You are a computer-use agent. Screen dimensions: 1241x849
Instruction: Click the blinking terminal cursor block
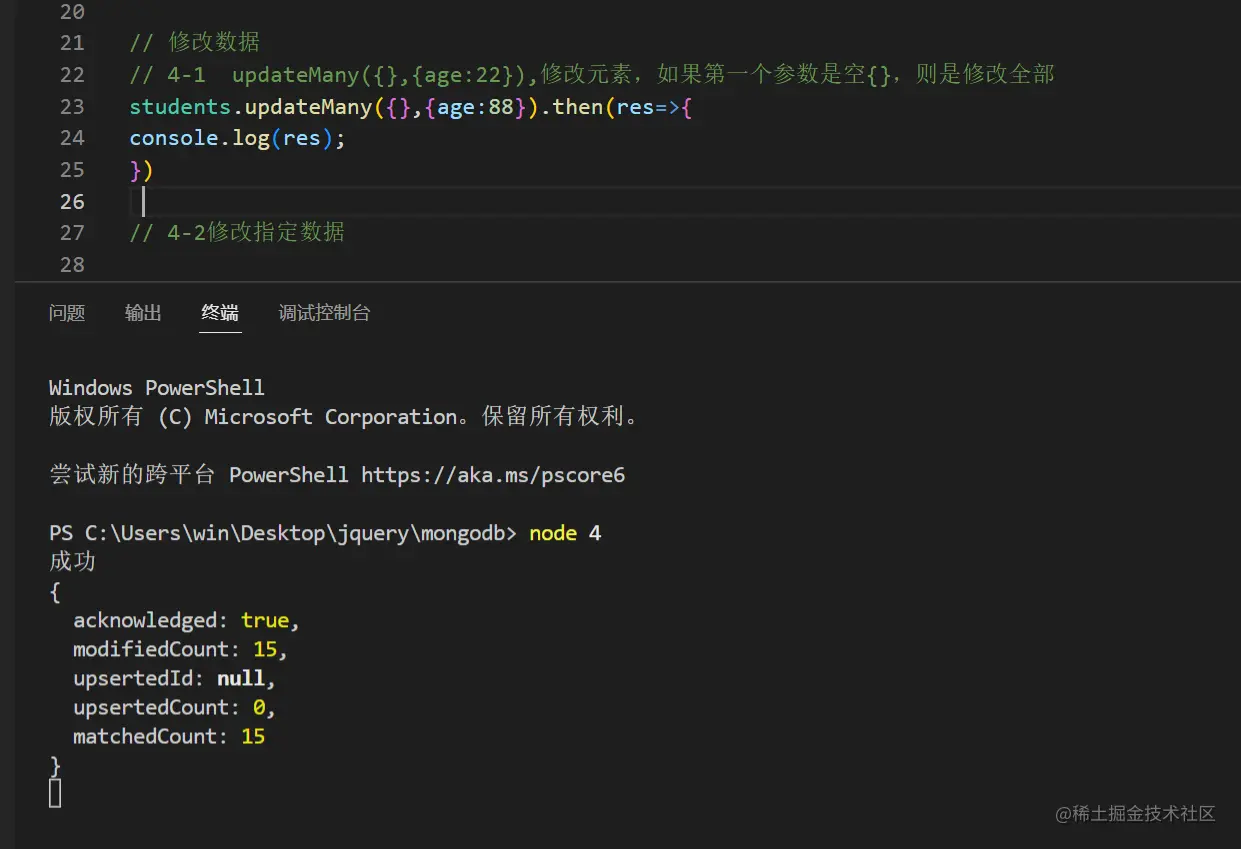[x=55, y=792]
